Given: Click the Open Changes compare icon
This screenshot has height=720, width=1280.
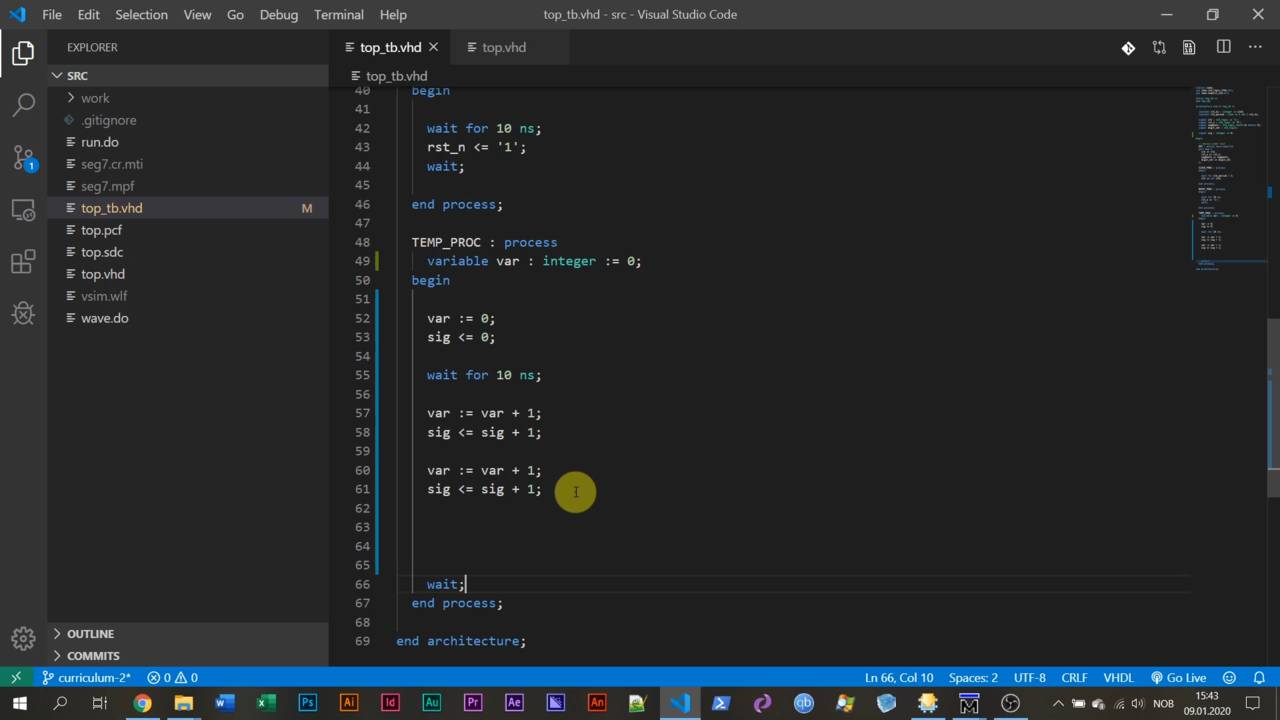Looking at the screenshot, I should tap(1159, 47).
